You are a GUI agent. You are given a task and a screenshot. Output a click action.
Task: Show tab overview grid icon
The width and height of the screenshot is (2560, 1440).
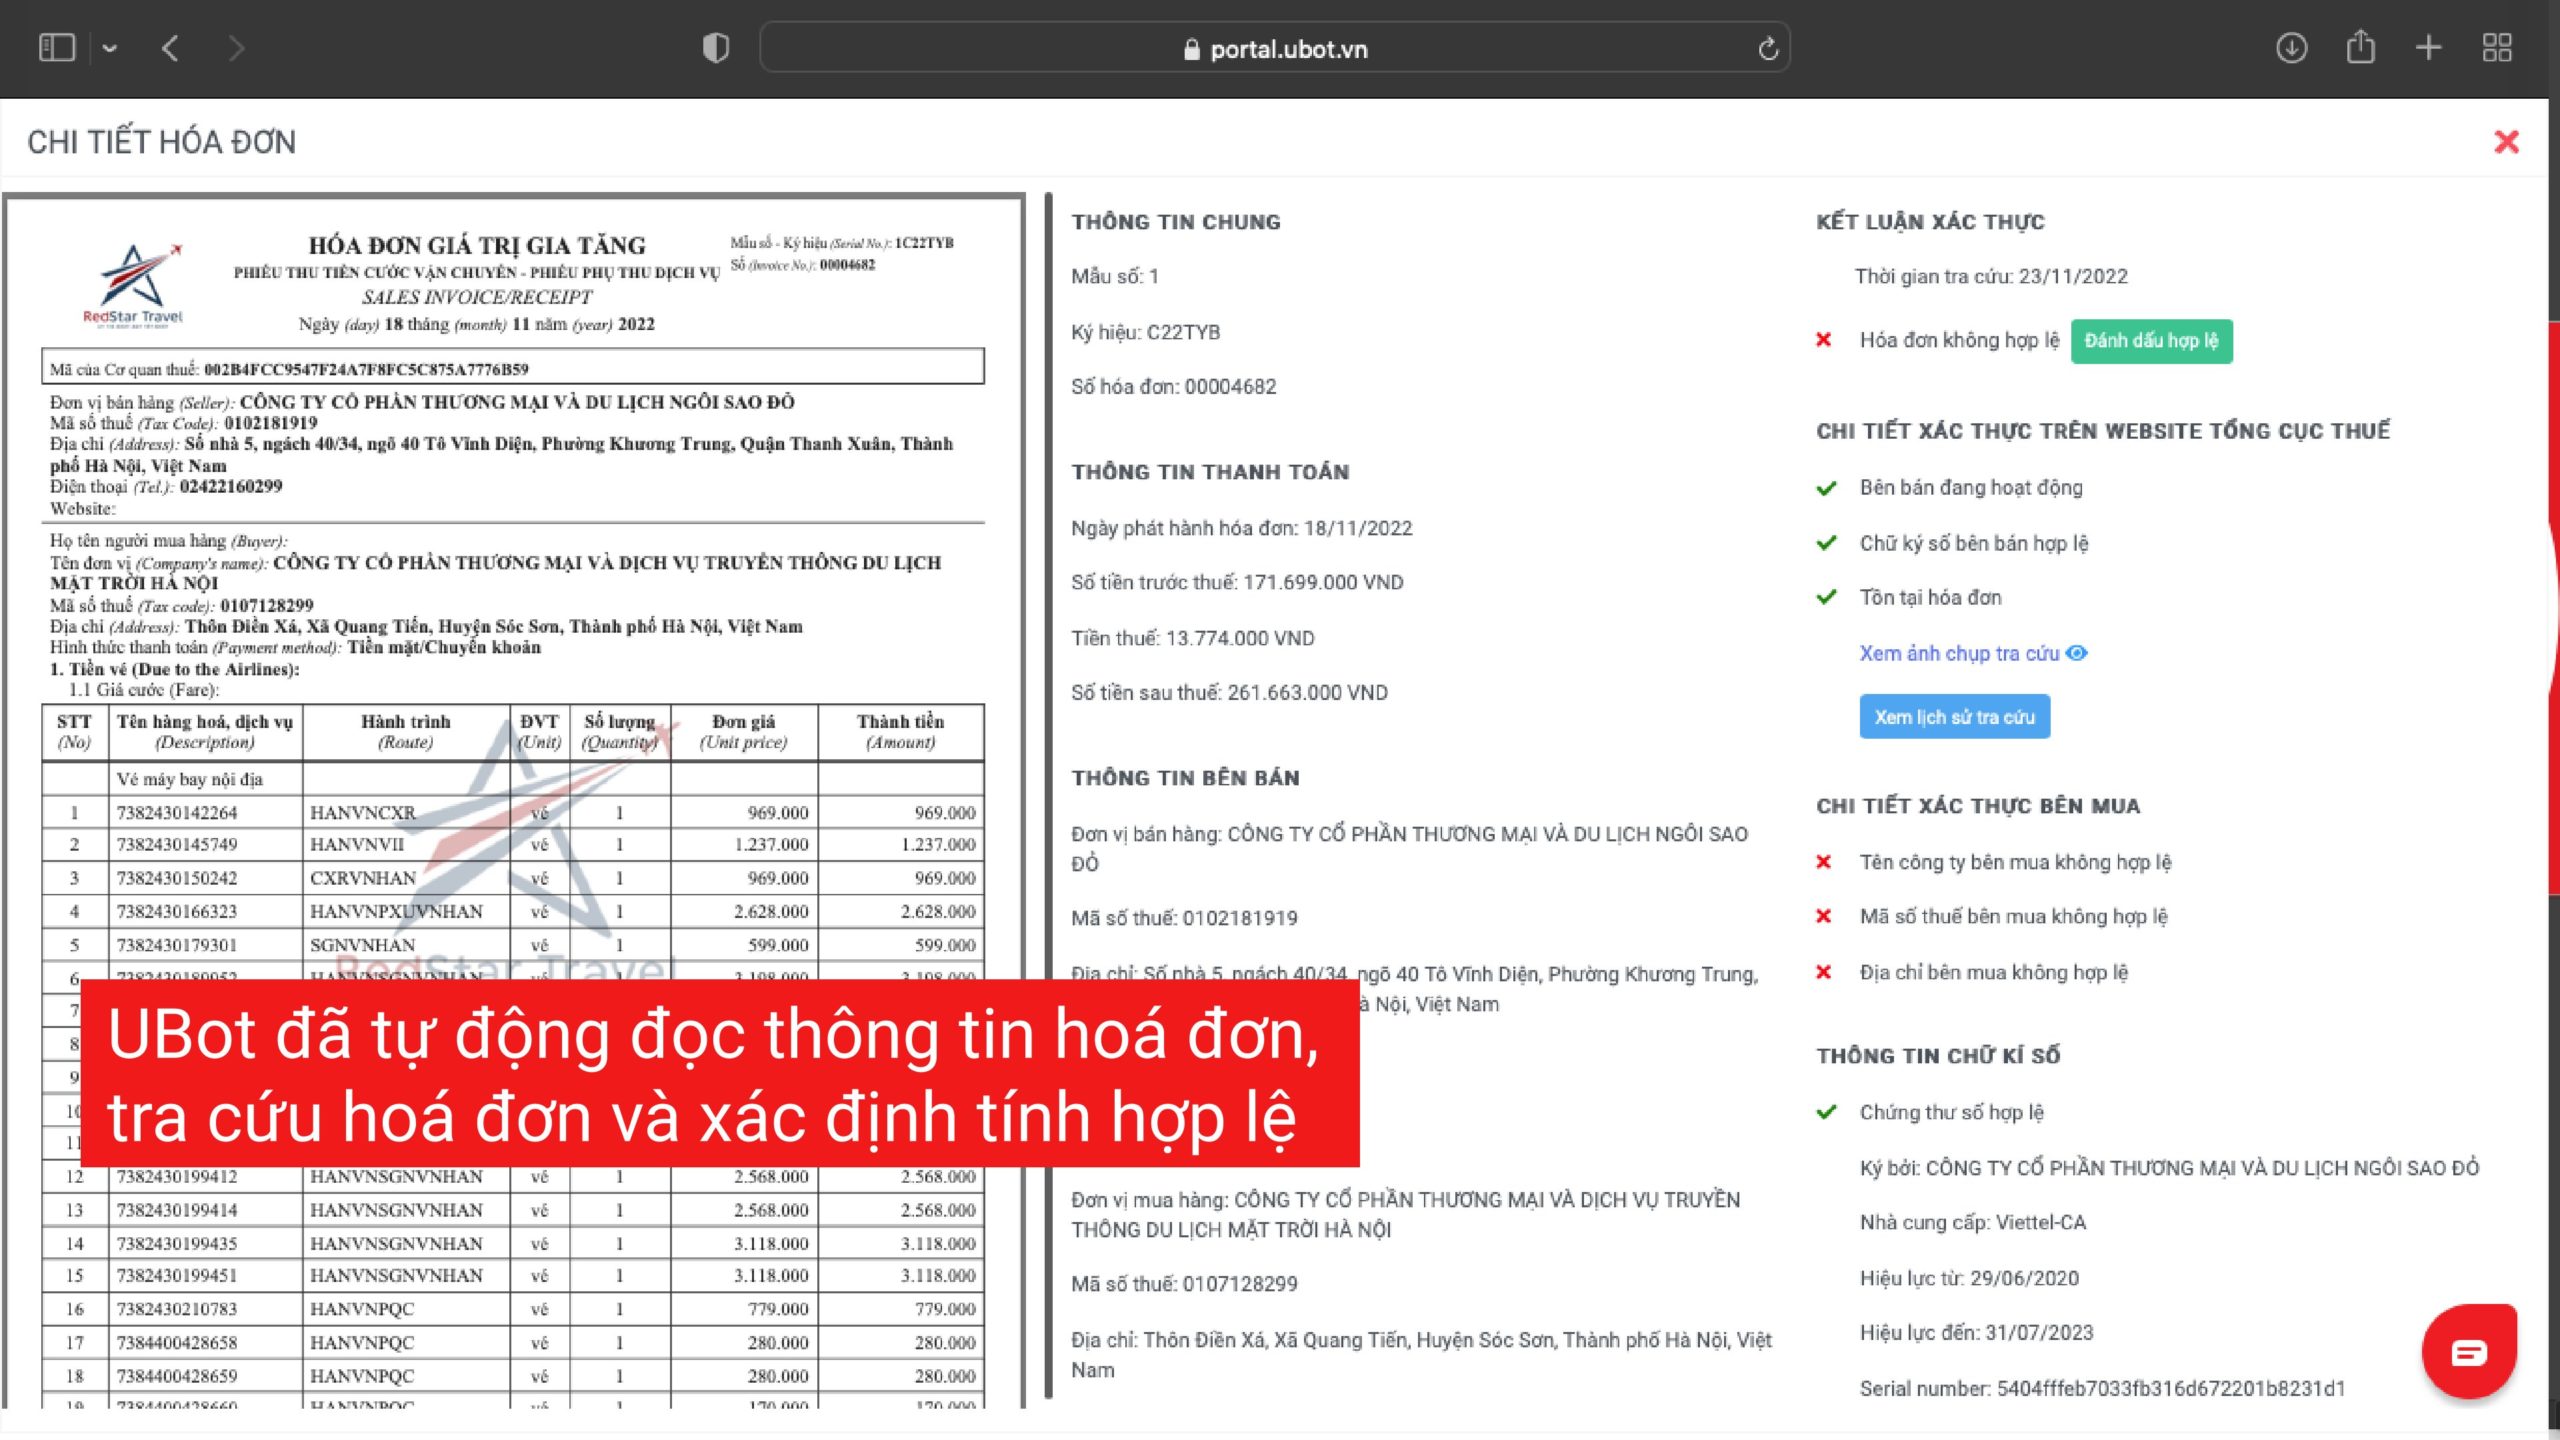[x=2497, y=48]
